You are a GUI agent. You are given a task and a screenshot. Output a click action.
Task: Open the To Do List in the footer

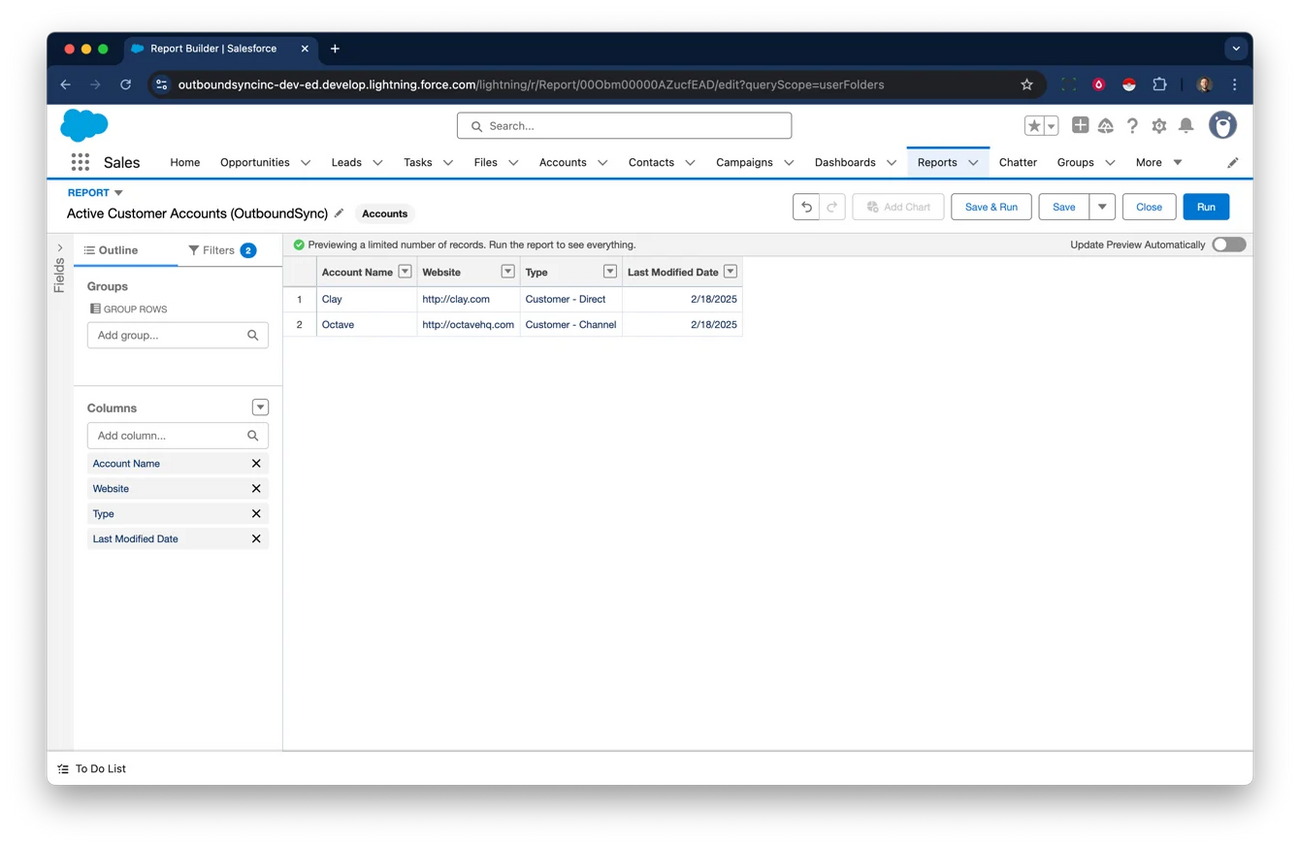91,768
